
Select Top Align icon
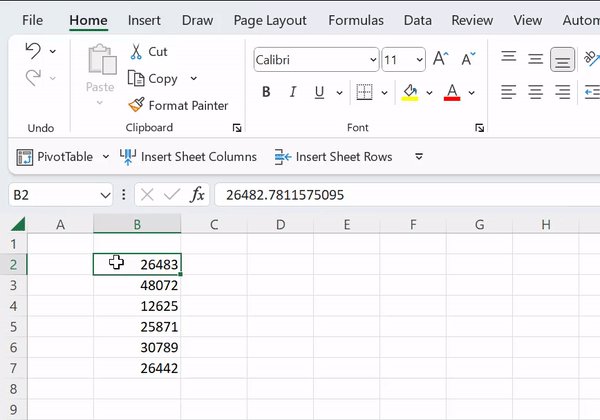[509, 59]
